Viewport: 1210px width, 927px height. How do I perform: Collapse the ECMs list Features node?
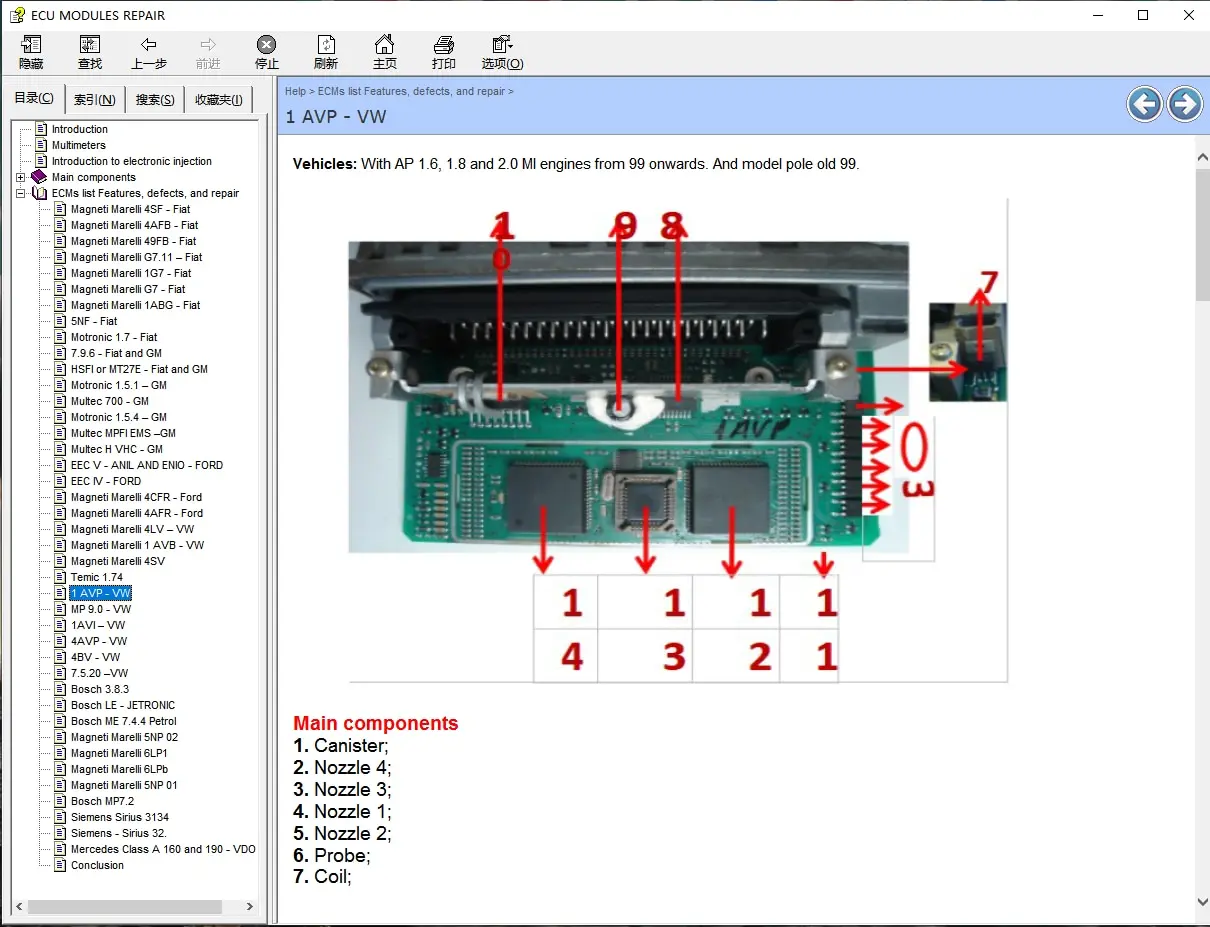coord(20,193)
